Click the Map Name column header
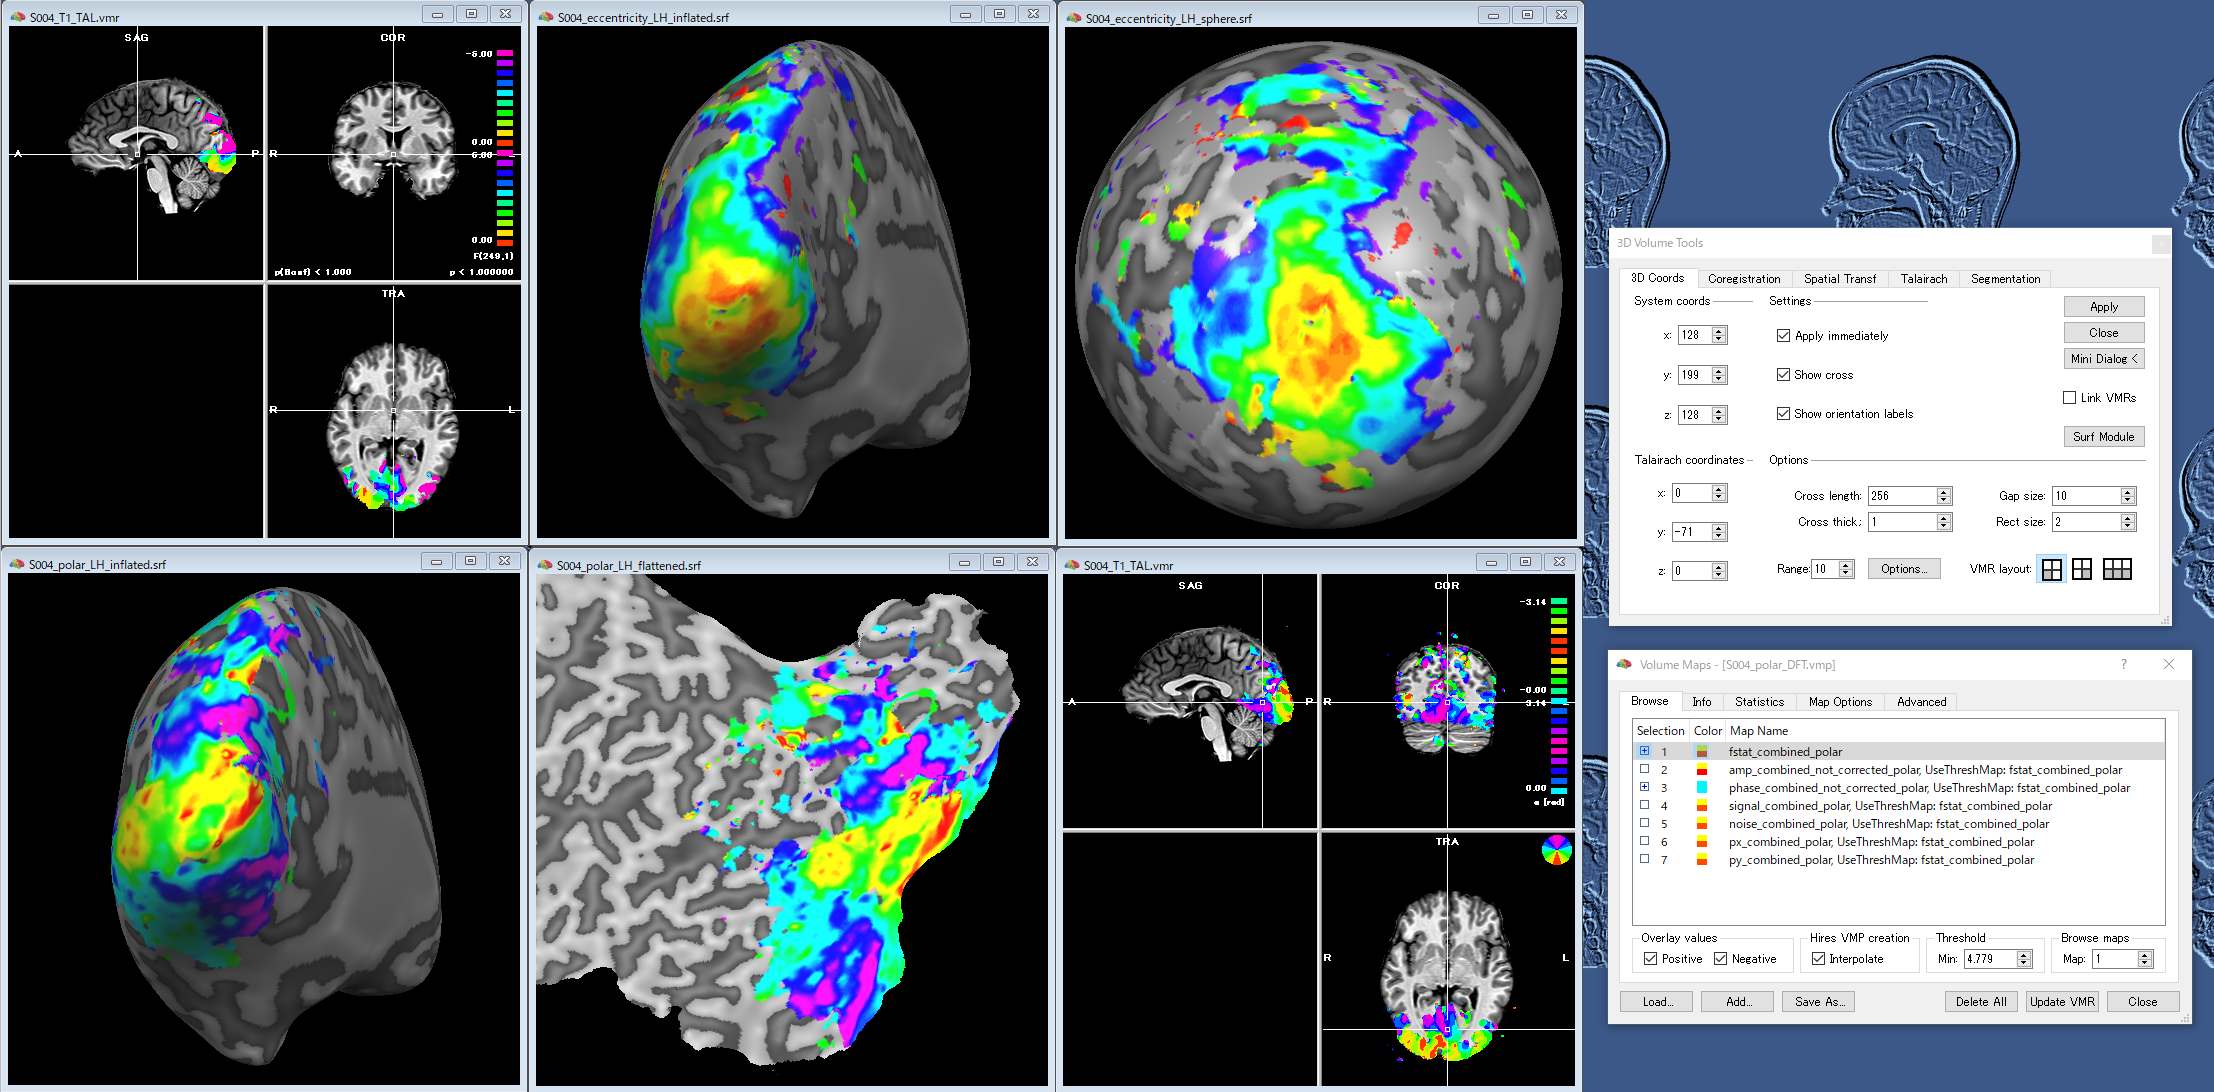Viewport: 2214px width, 1092px height. [1944, 731]
